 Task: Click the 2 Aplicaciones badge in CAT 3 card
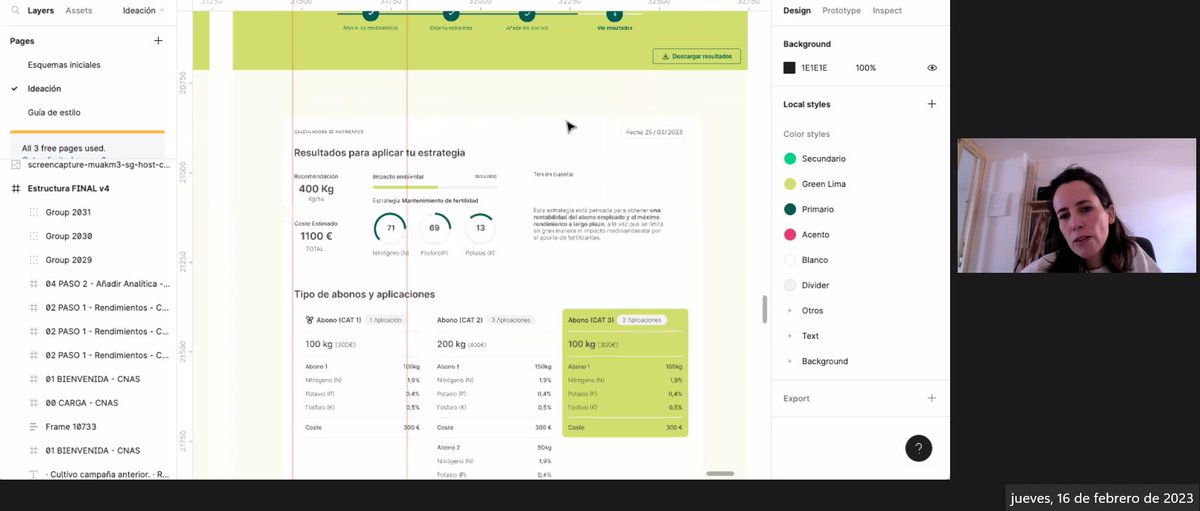(x=642, y=320)
